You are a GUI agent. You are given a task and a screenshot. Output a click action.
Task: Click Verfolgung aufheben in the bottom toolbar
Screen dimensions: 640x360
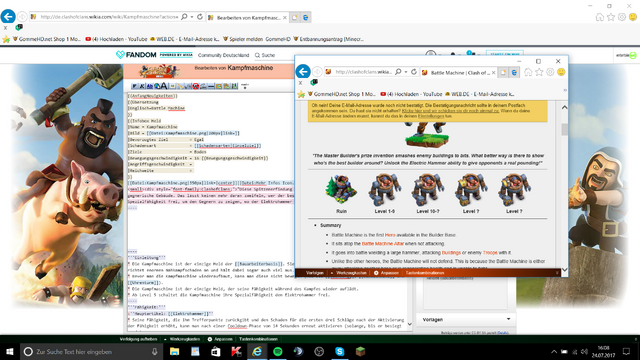point(138,339)
